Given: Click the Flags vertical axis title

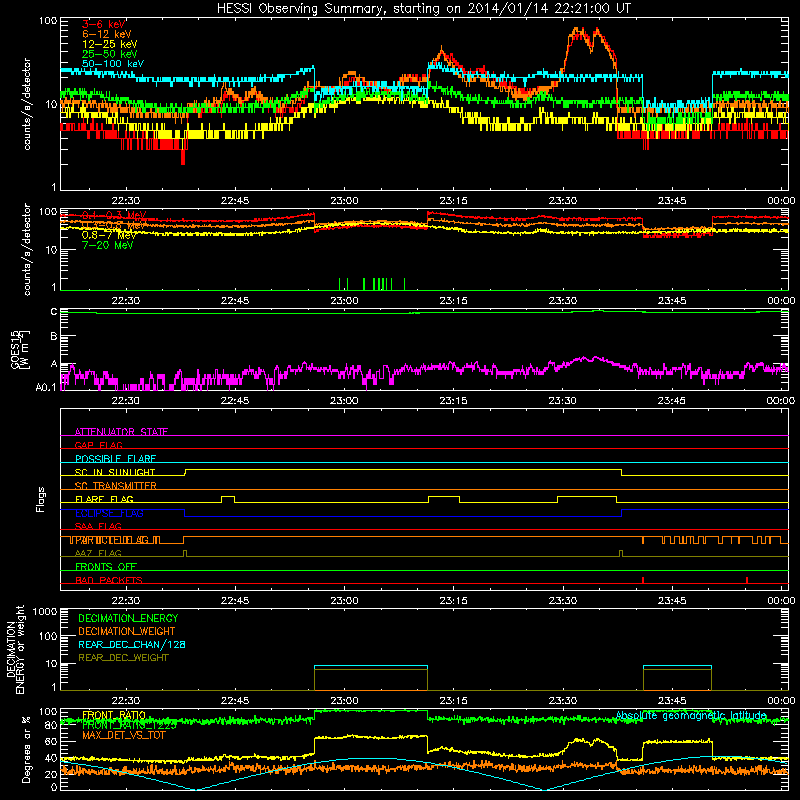Looking at the screenshot, I should [40, 499].
